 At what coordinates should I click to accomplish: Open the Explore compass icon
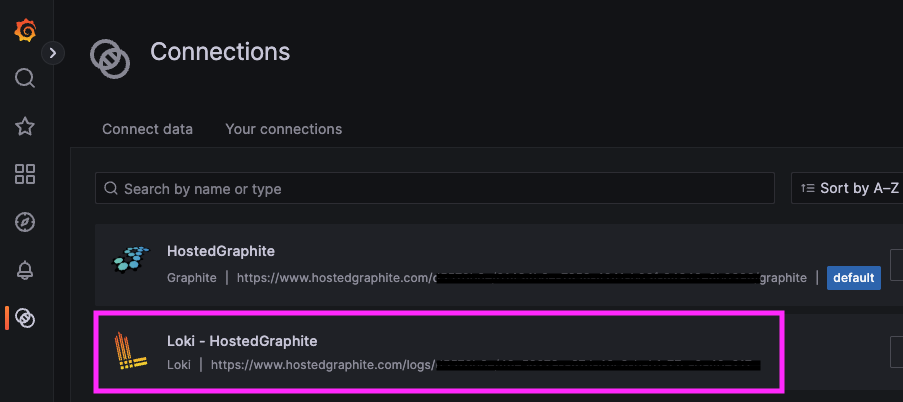(x=26, y=222)
